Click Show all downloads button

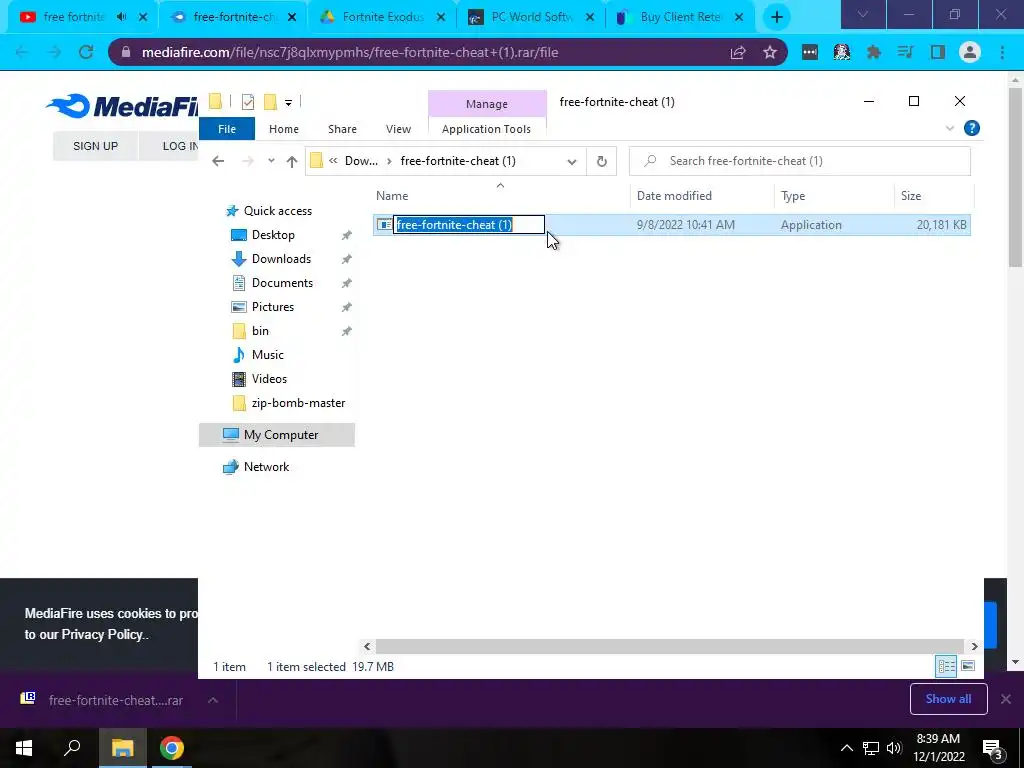coord(948,699)
